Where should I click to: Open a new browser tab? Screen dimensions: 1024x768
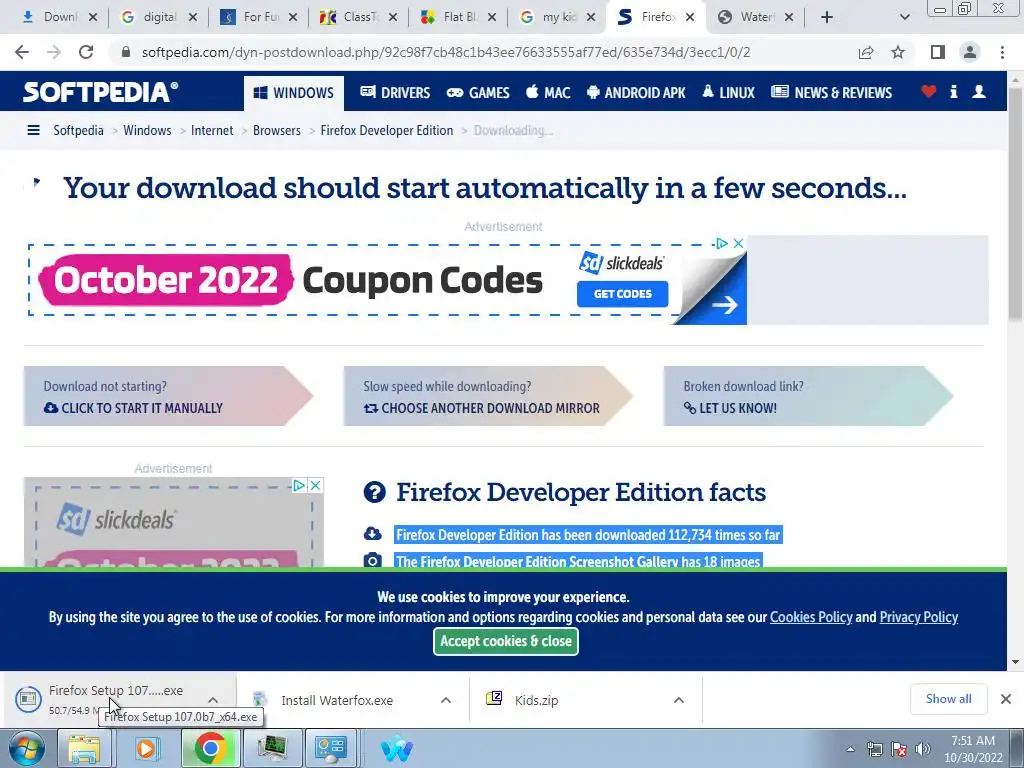[x=827, y=17]
